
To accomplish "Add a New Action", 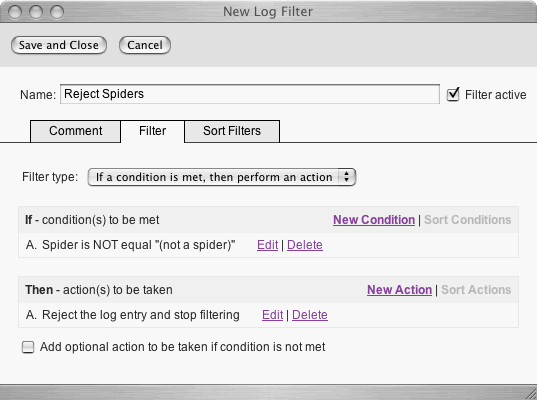I will click(399, 290).
